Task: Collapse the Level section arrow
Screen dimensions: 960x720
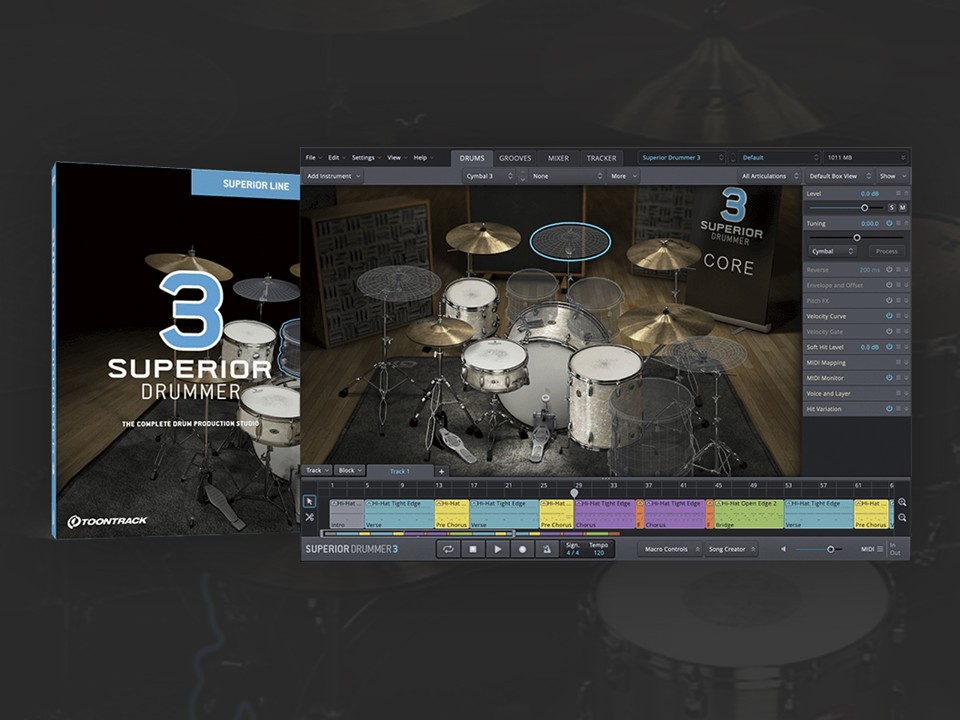Action: point(906,193)
